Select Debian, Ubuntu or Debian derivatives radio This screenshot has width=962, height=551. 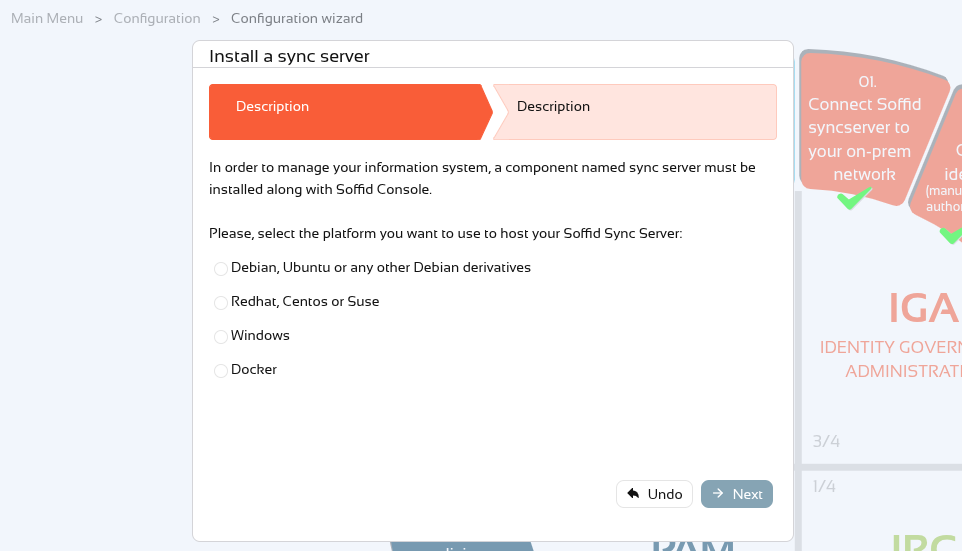click(221, 269)
